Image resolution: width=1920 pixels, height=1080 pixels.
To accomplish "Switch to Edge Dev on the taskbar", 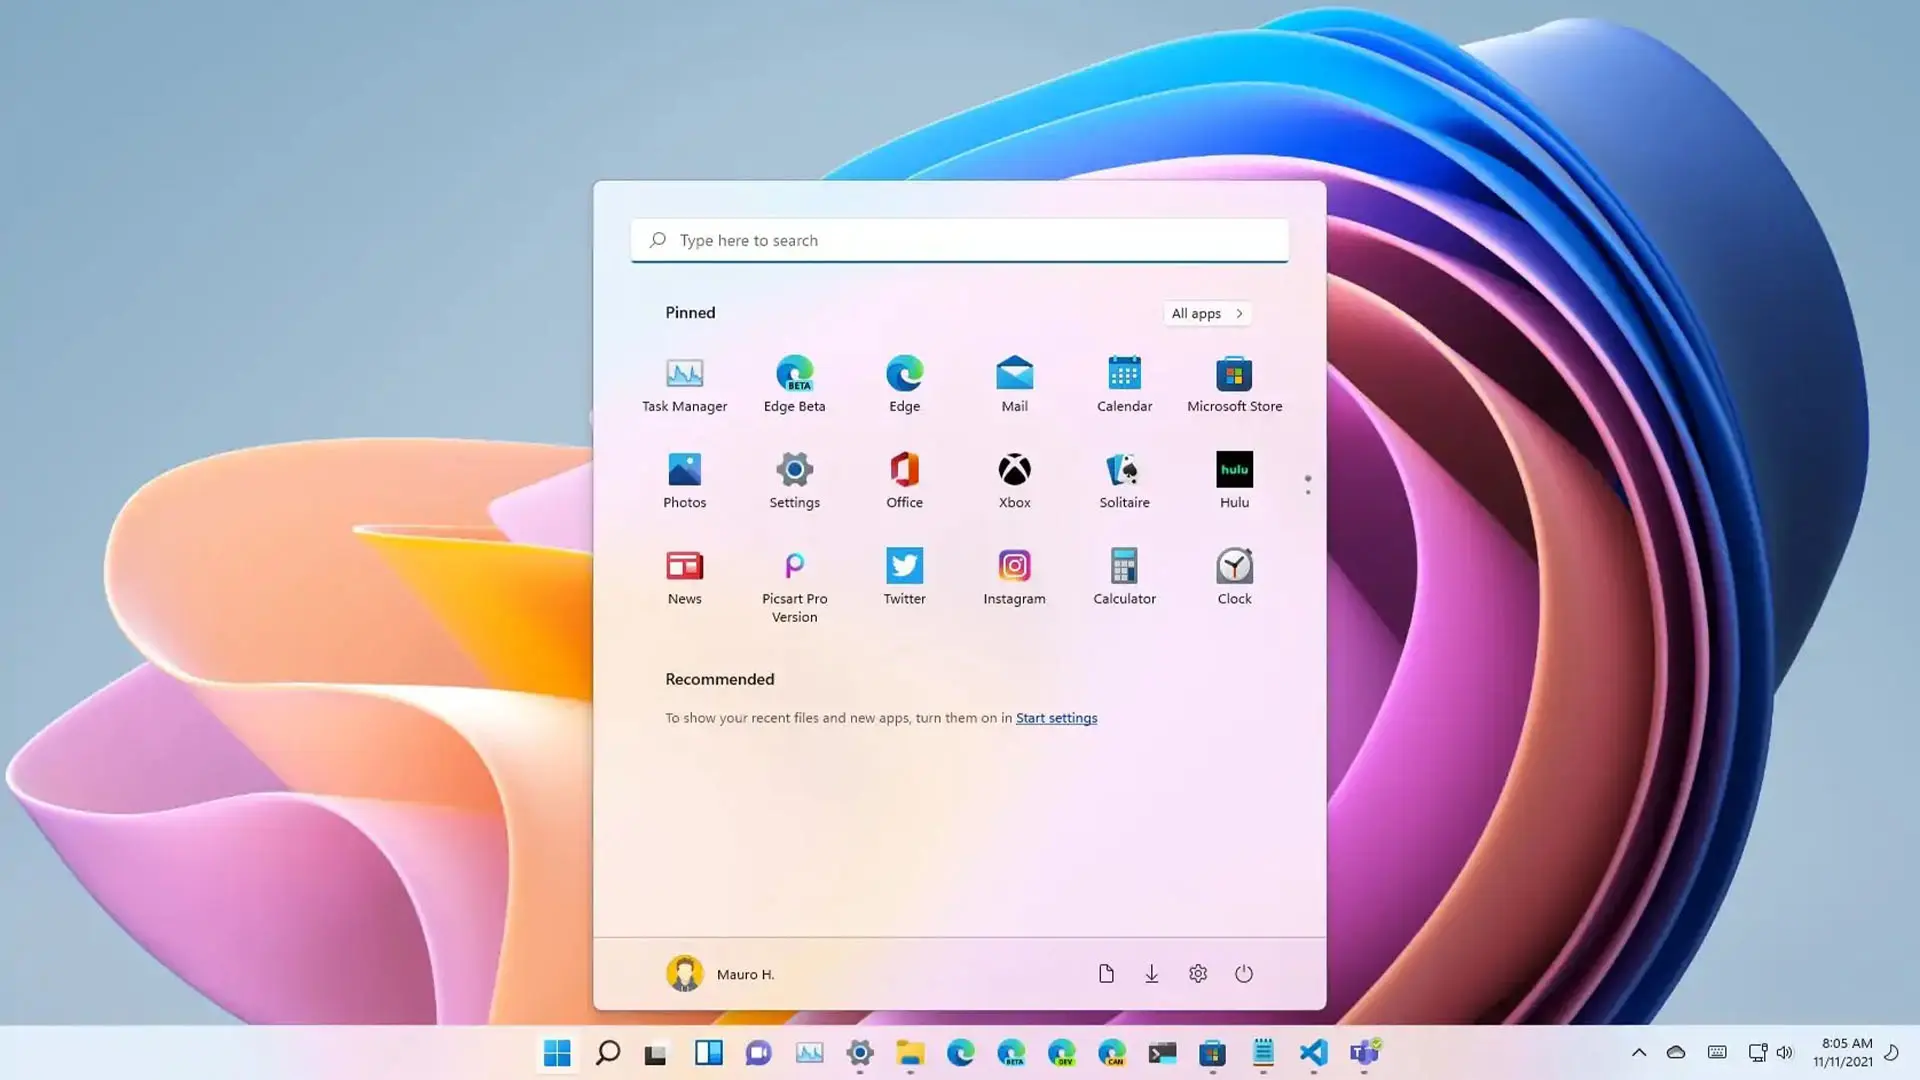I will tap(1061, 1052).
